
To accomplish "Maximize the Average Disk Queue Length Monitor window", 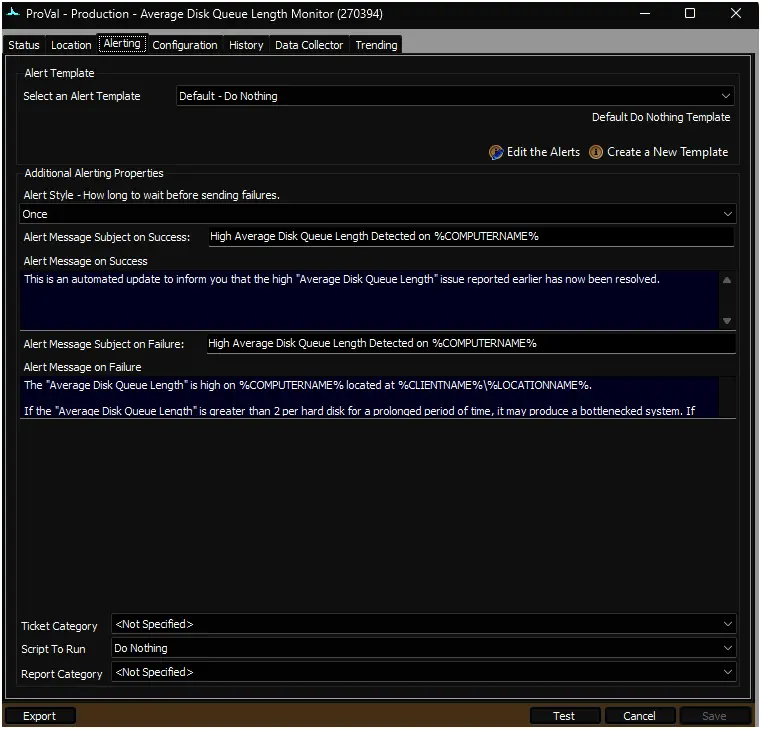I will point(690,13).
